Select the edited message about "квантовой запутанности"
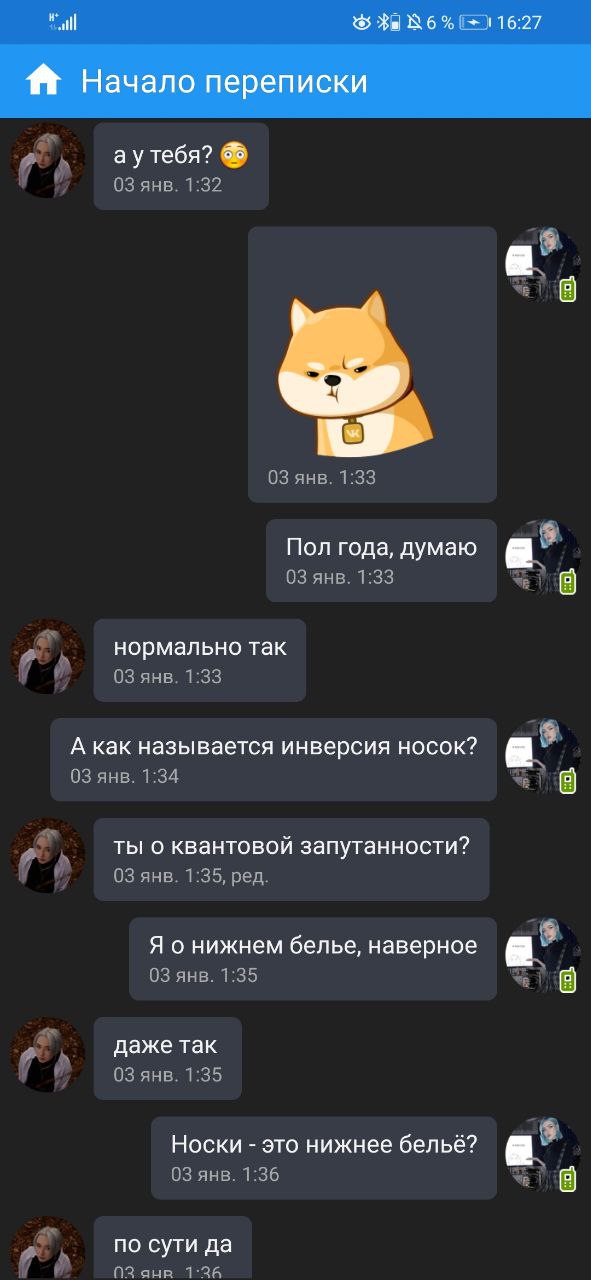Image resolution: width=591 pixels, height=1280 pixels. click(291, 859)
